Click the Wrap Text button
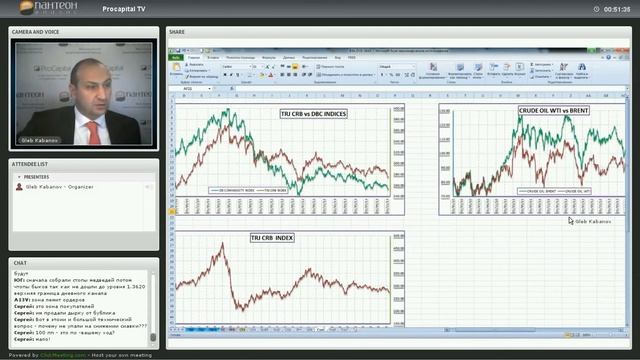The image size is (640, 360). [330, 67]
